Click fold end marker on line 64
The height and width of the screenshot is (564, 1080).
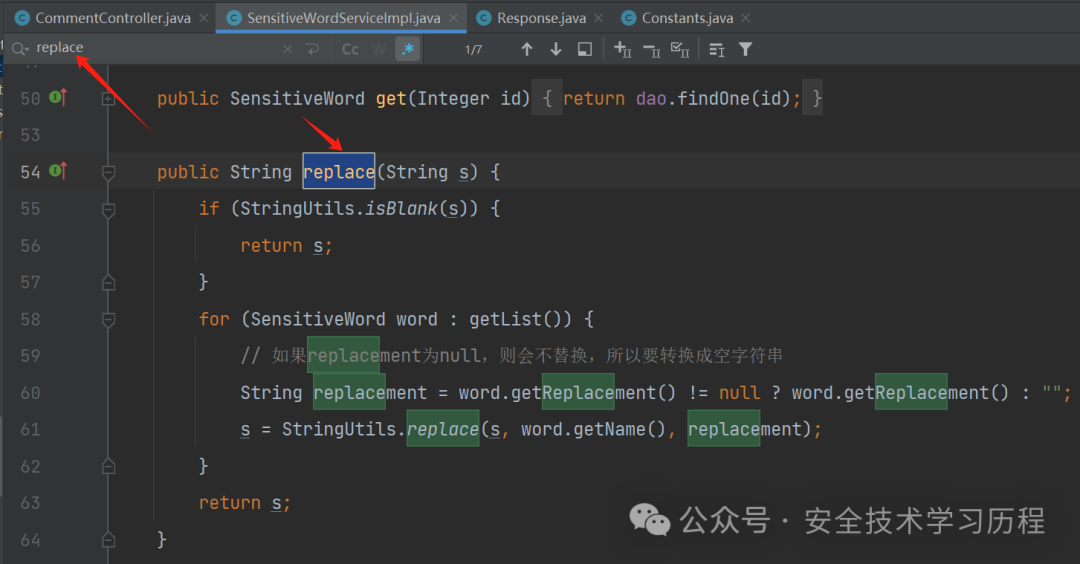coord(108,540)
